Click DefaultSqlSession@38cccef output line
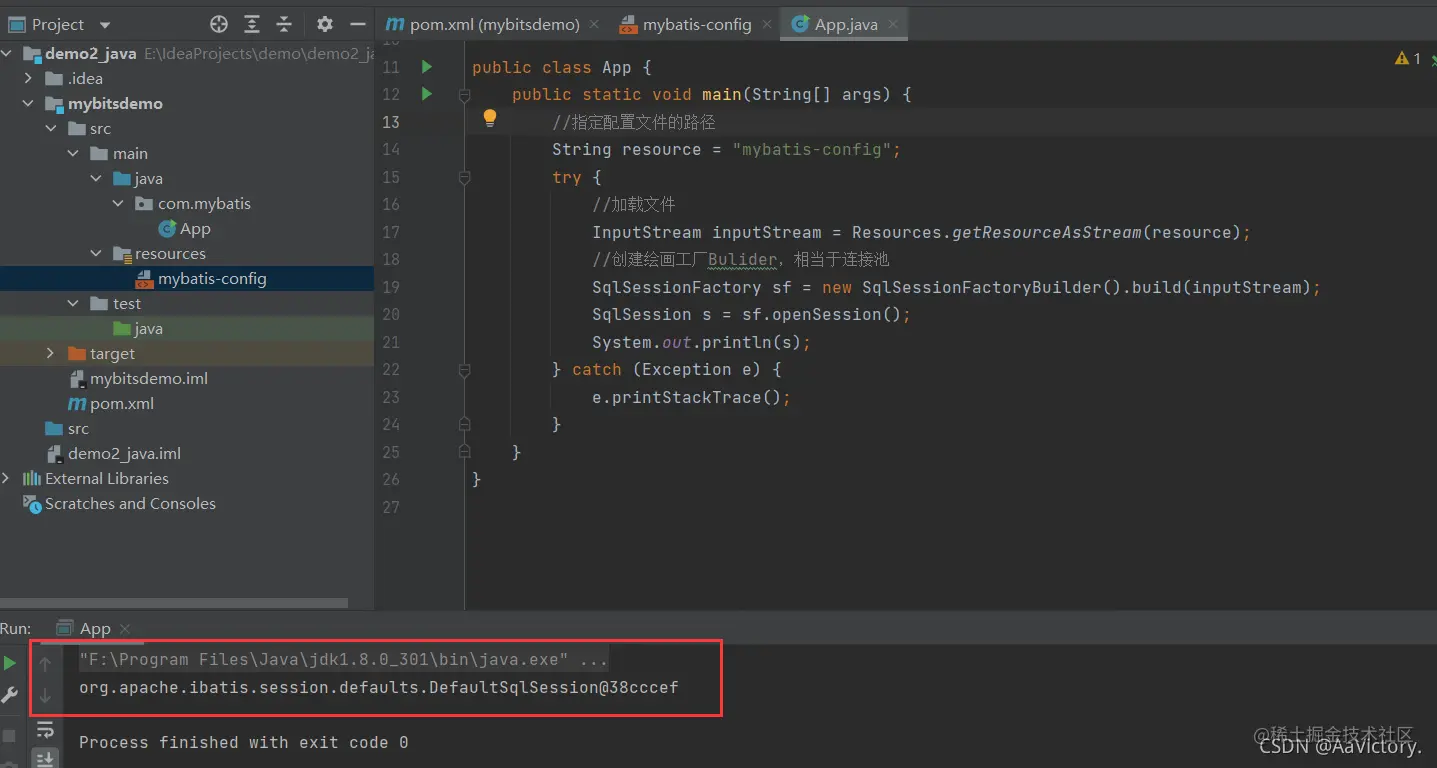The width and height of the screenshot is (1437, 768). pyautogui.click(x=379, y=688)
